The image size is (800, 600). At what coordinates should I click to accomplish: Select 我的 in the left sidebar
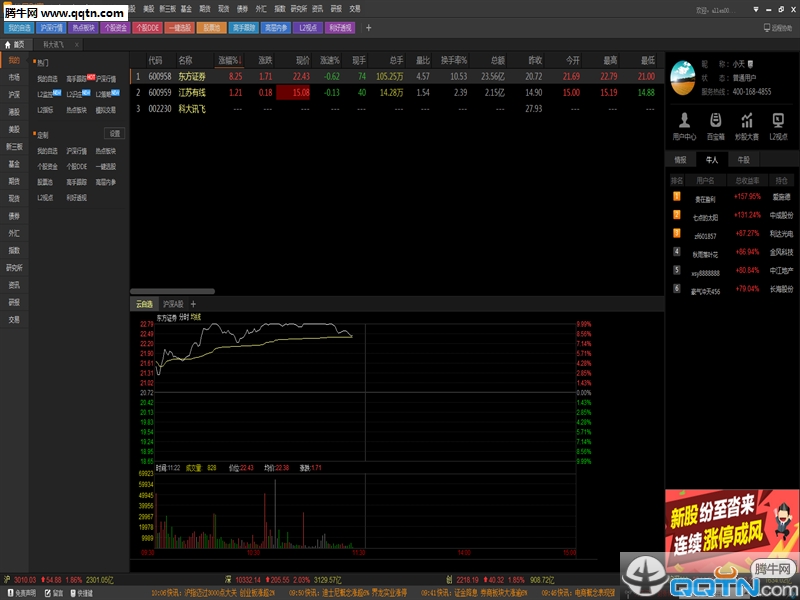[14, 60]
